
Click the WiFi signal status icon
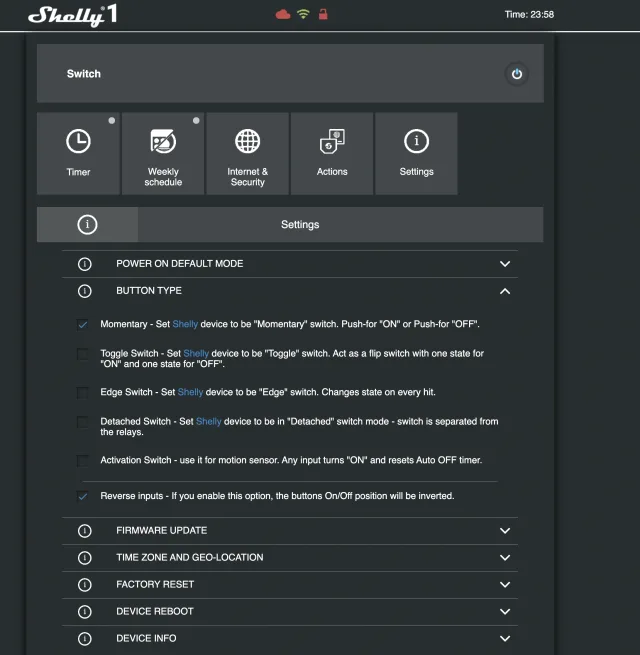303,14
